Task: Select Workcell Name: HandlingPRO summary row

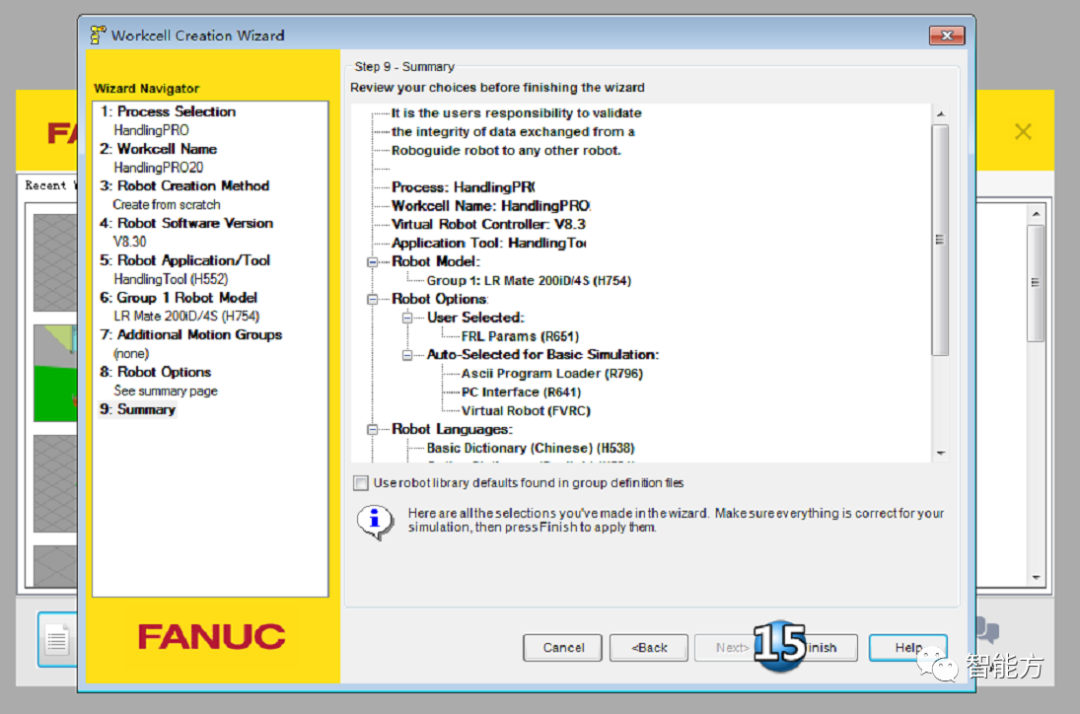Action: point(491,206)
